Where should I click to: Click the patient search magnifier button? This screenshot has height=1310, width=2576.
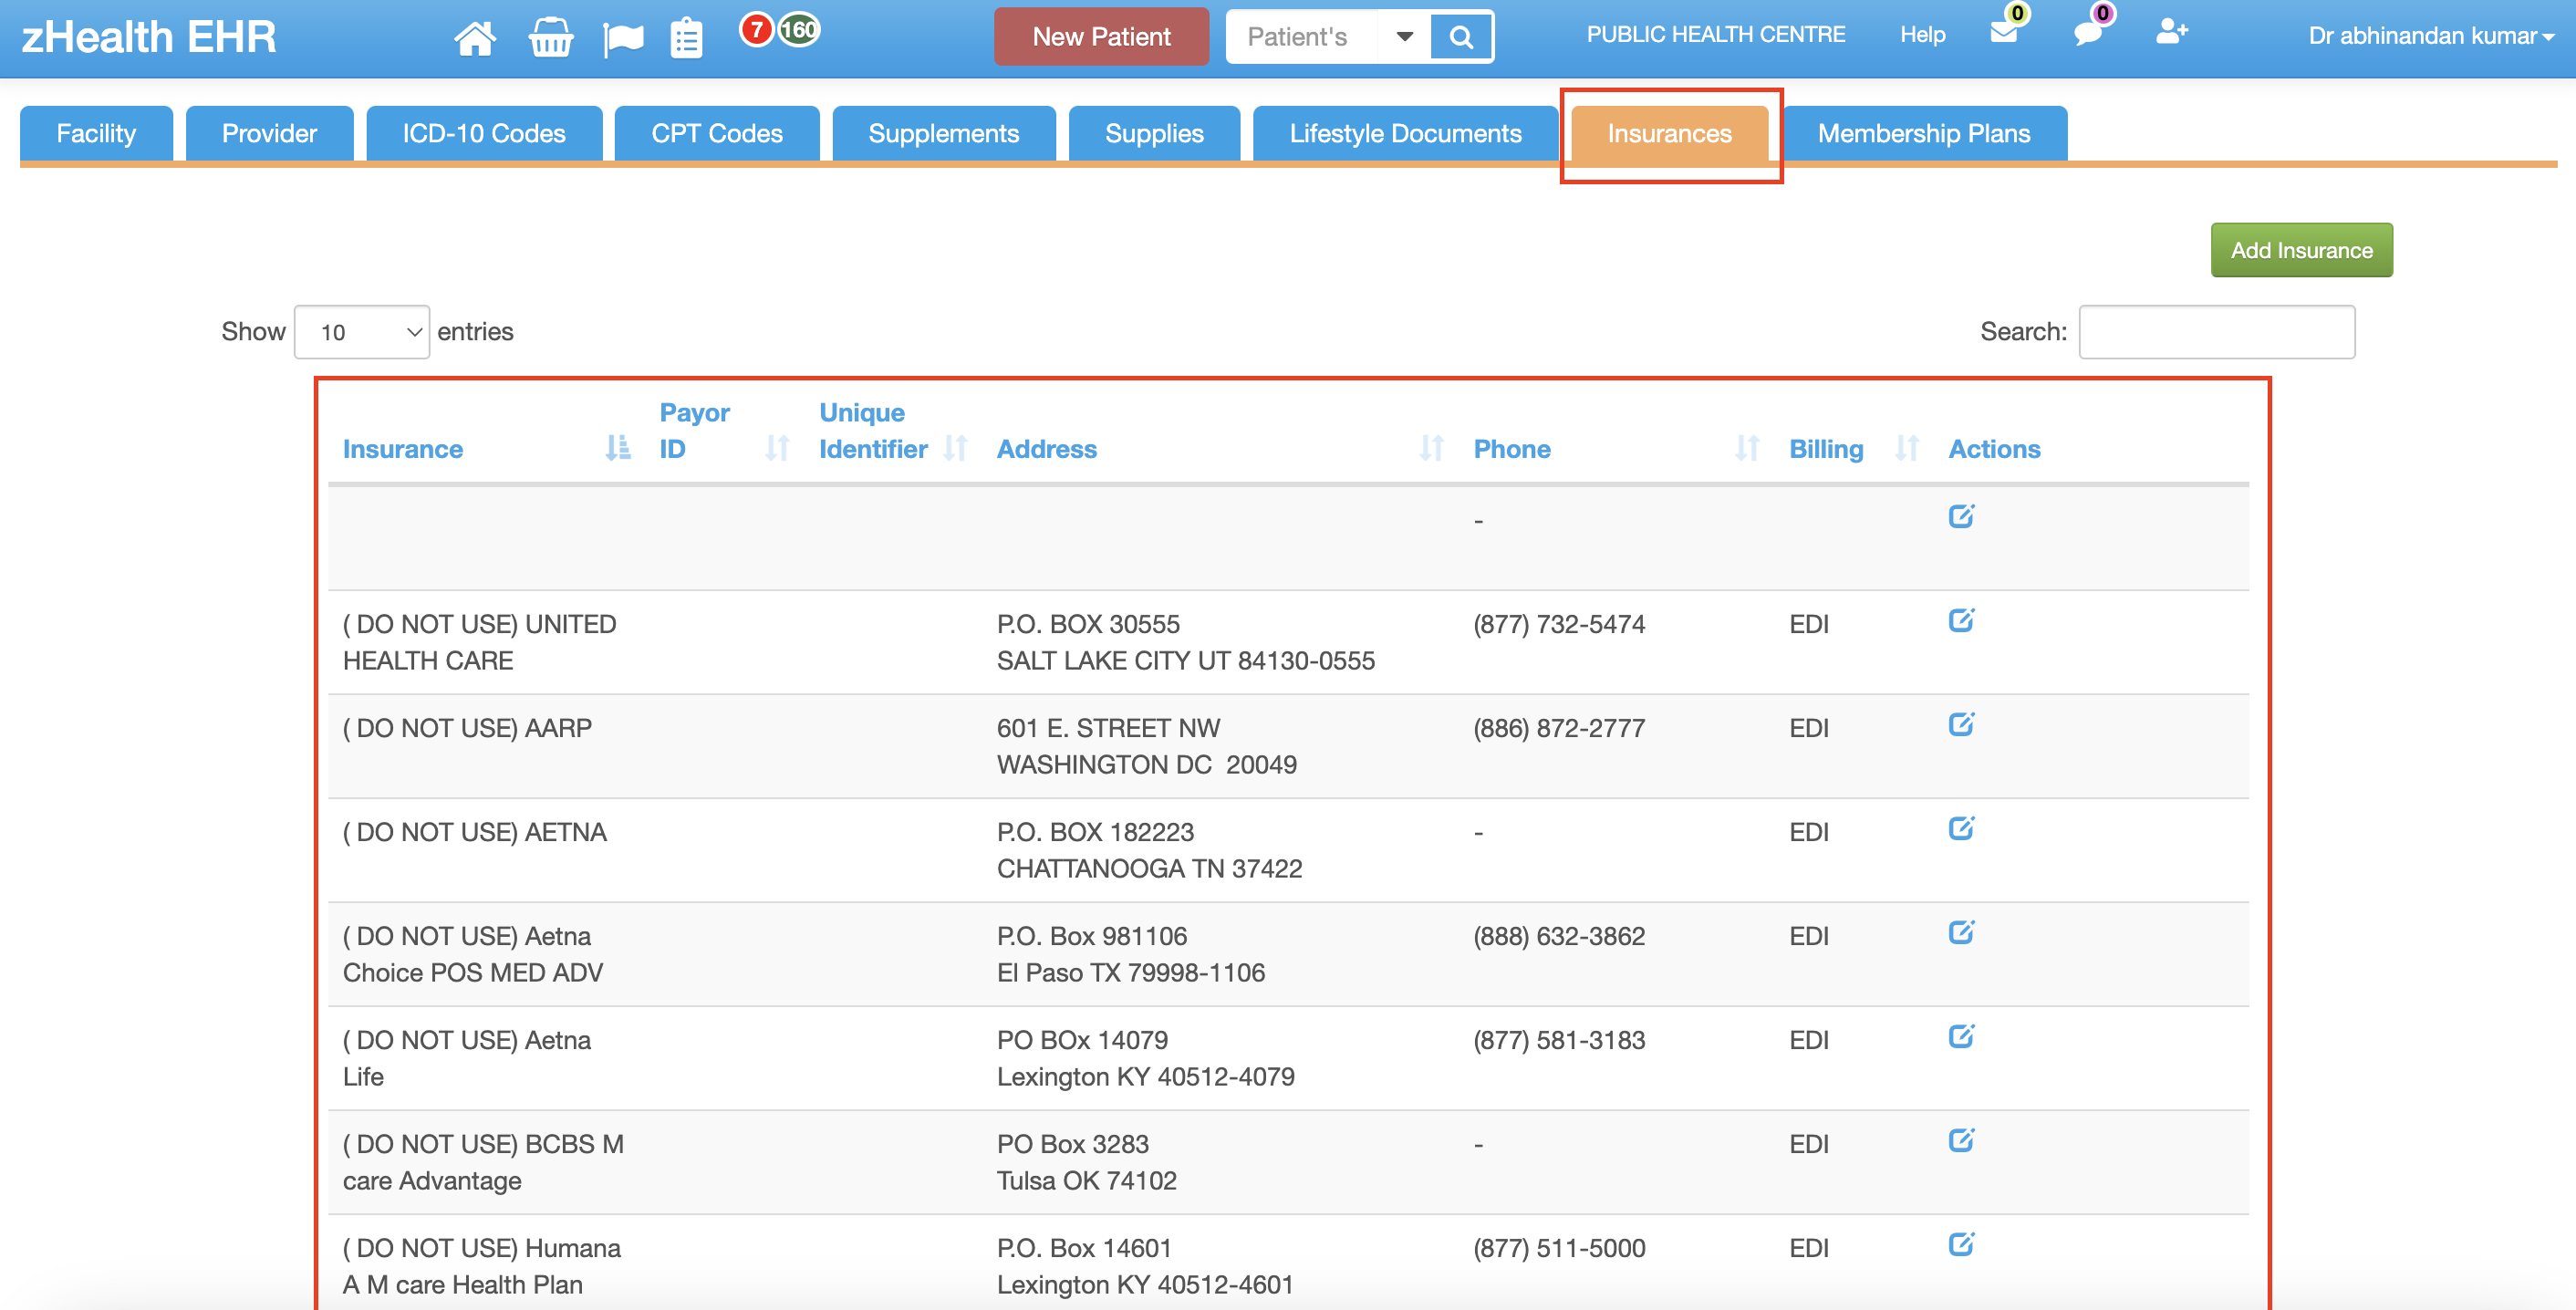[x=1460, y=37]
